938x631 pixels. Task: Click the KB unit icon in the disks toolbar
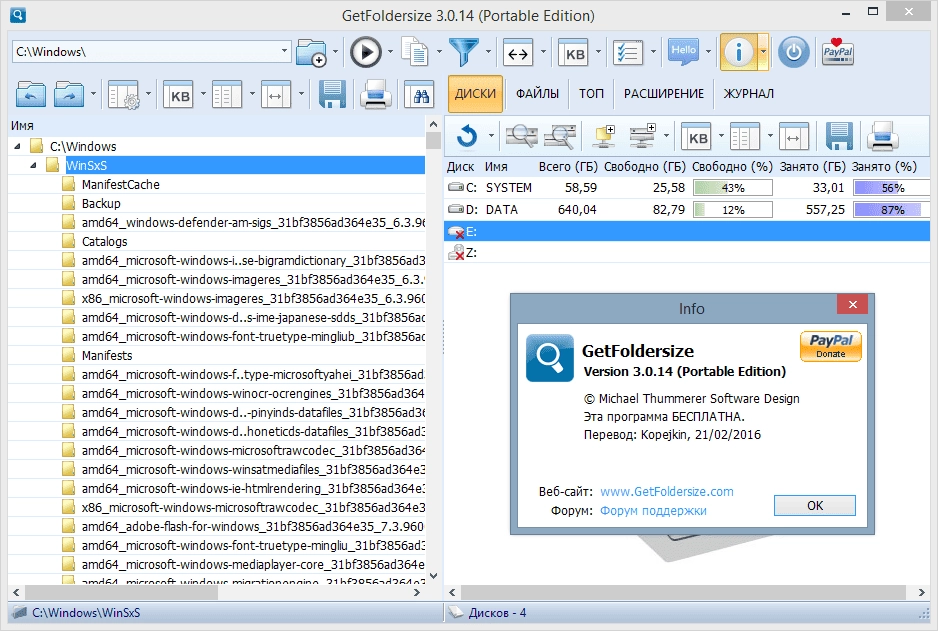697,137
